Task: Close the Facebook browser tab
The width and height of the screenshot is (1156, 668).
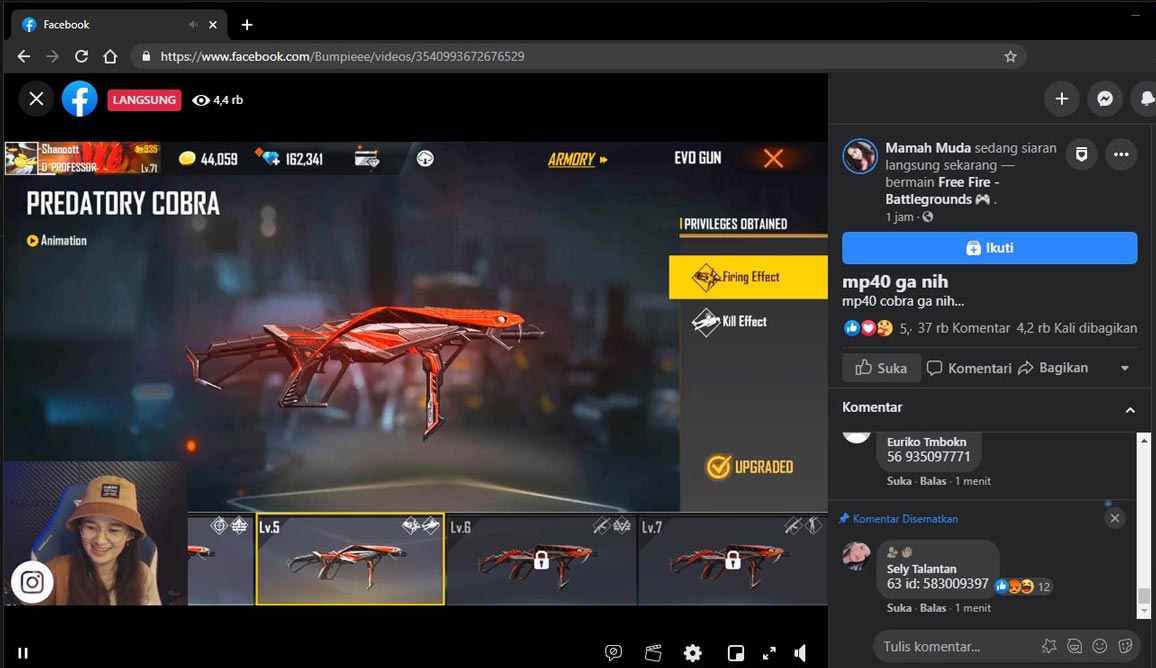Action: (x=212, y=25)
